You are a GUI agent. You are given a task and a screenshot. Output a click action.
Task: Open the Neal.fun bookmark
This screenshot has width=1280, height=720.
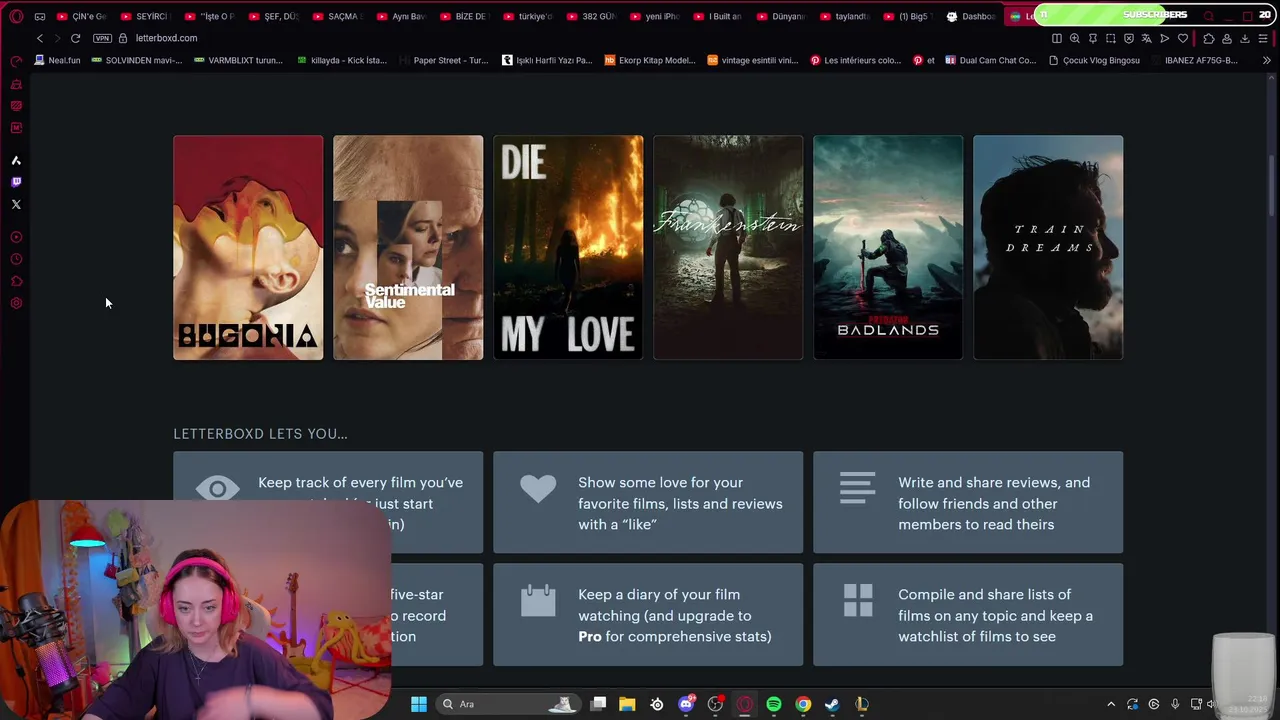point(57,60)
